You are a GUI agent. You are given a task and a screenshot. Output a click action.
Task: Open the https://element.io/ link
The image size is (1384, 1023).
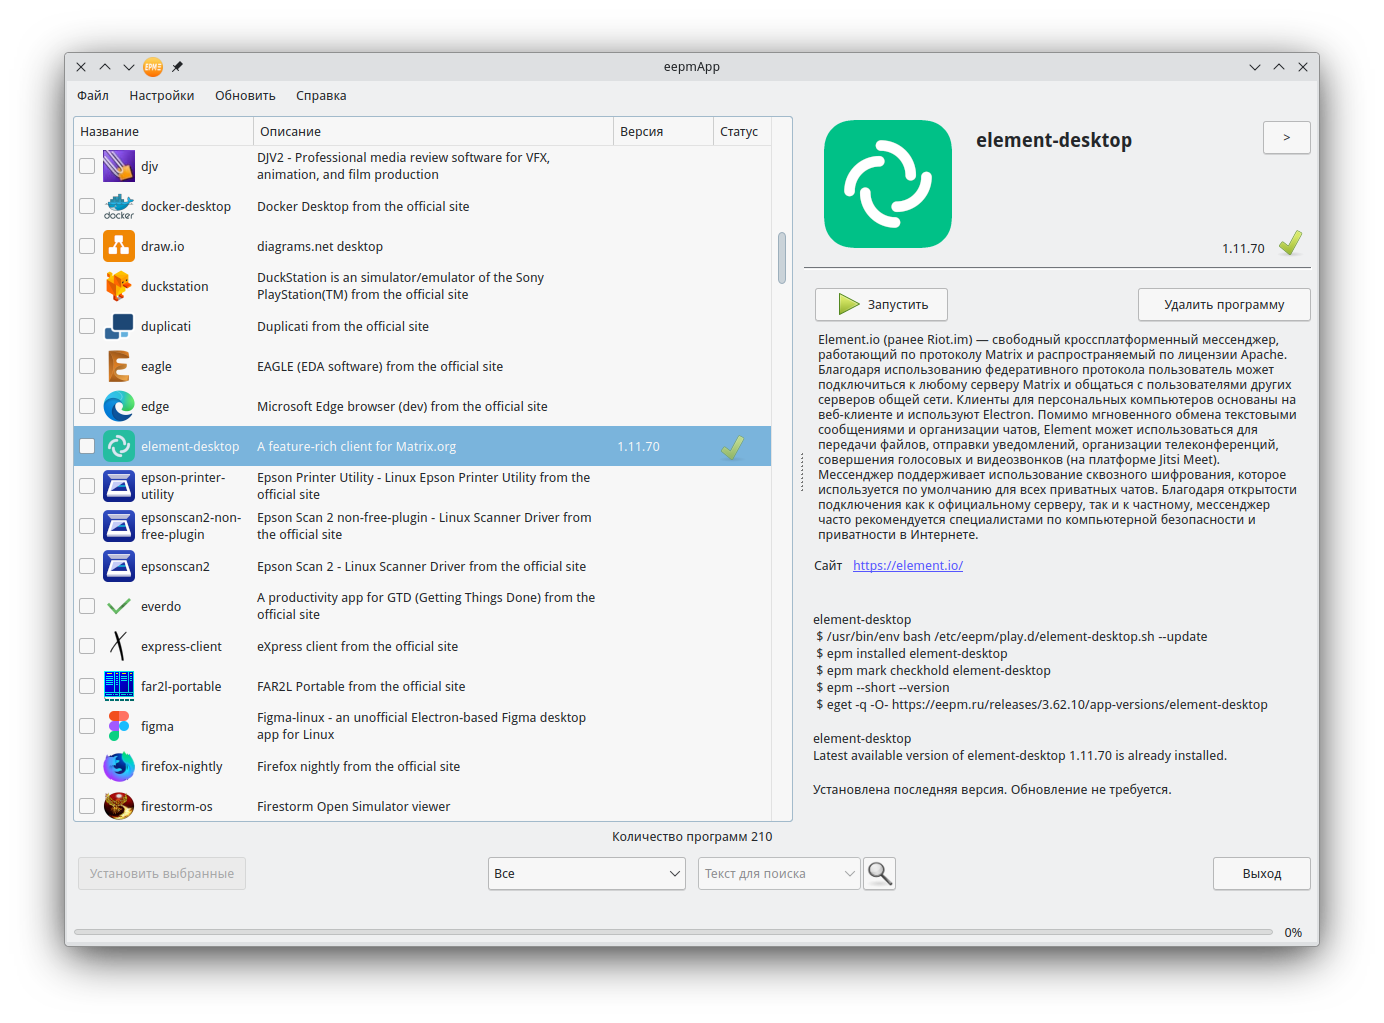[x=908, y=565]
